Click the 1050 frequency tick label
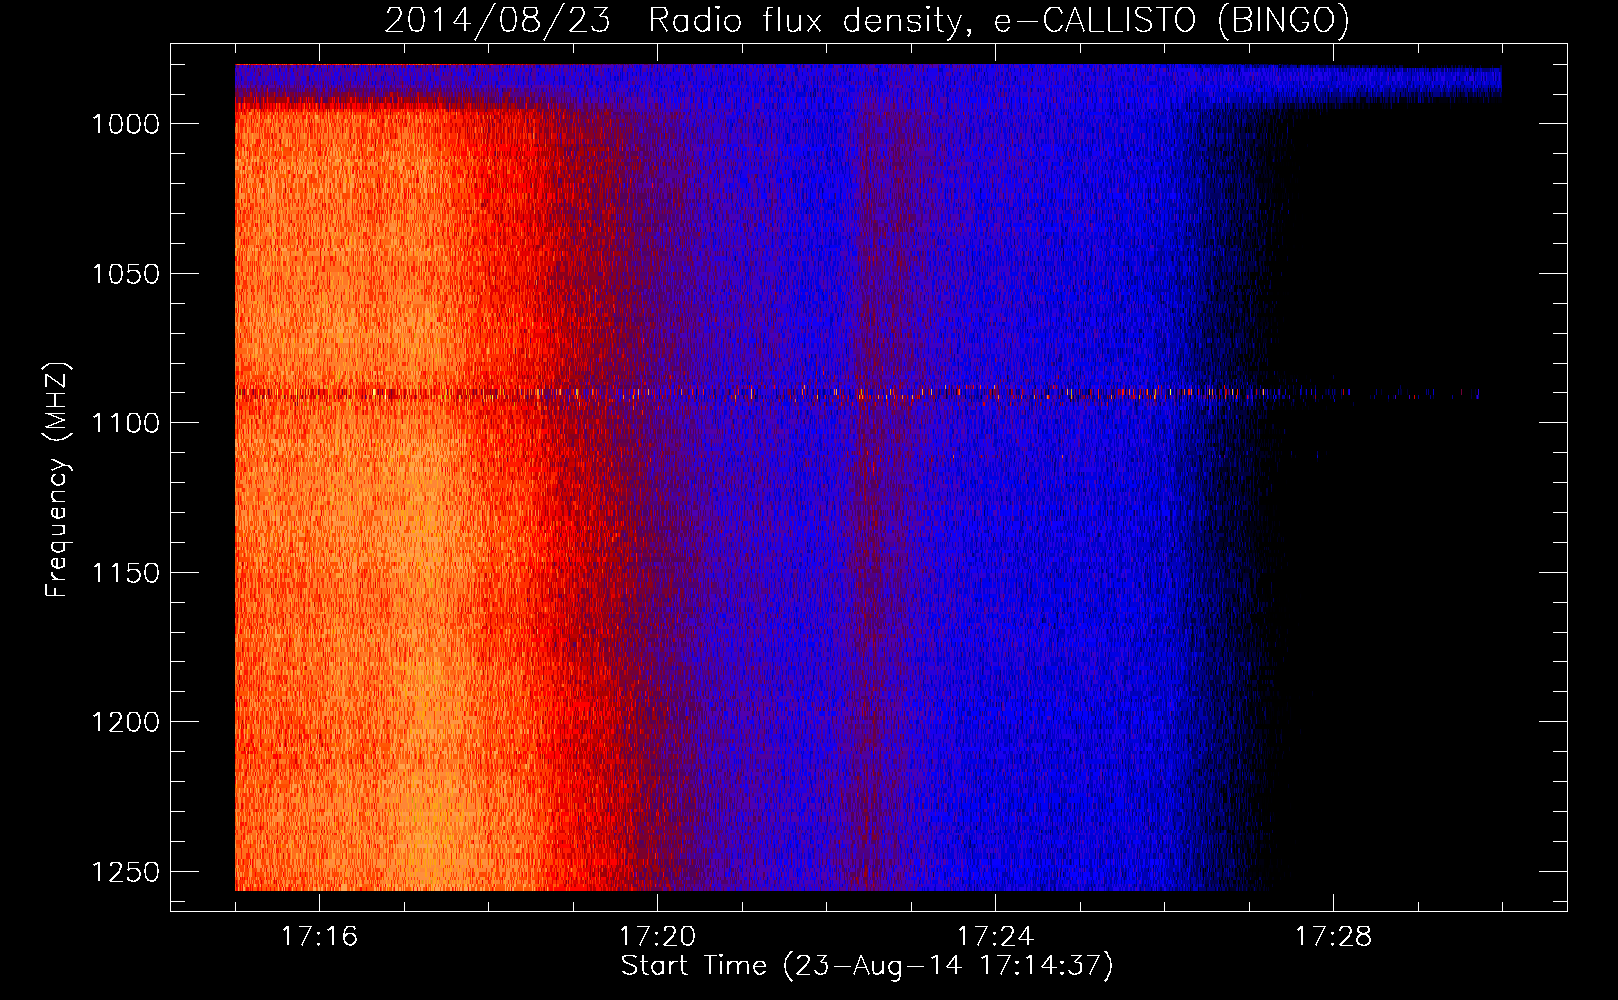This screenshot has height=1000, width=1618. tap(125, 274)
